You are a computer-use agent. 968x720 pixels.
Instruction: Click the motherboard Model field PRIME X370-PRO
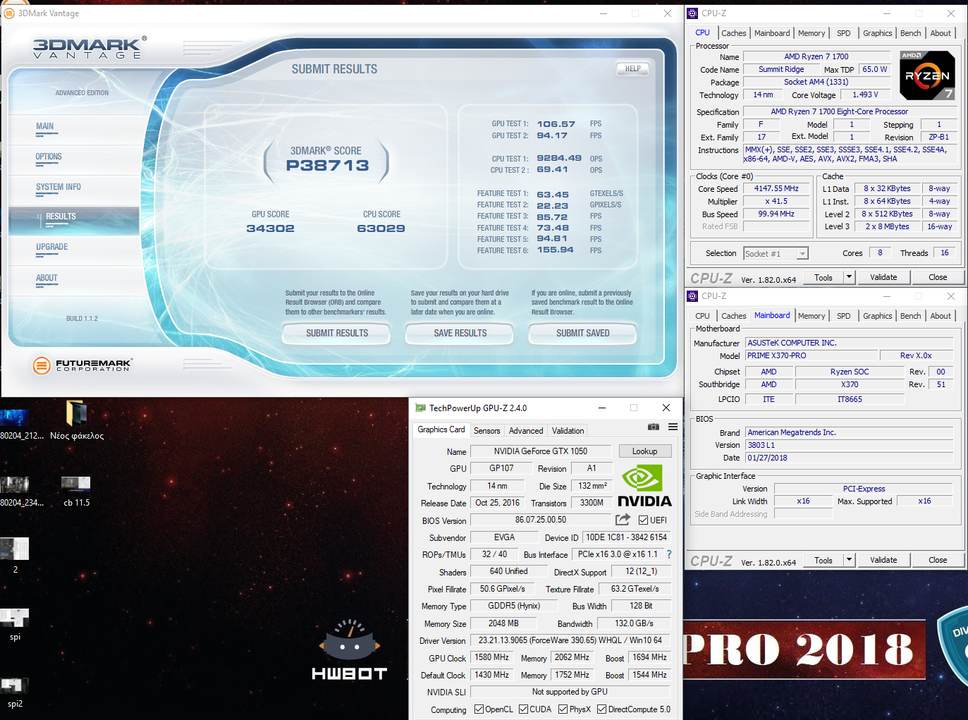pos(811,355)
